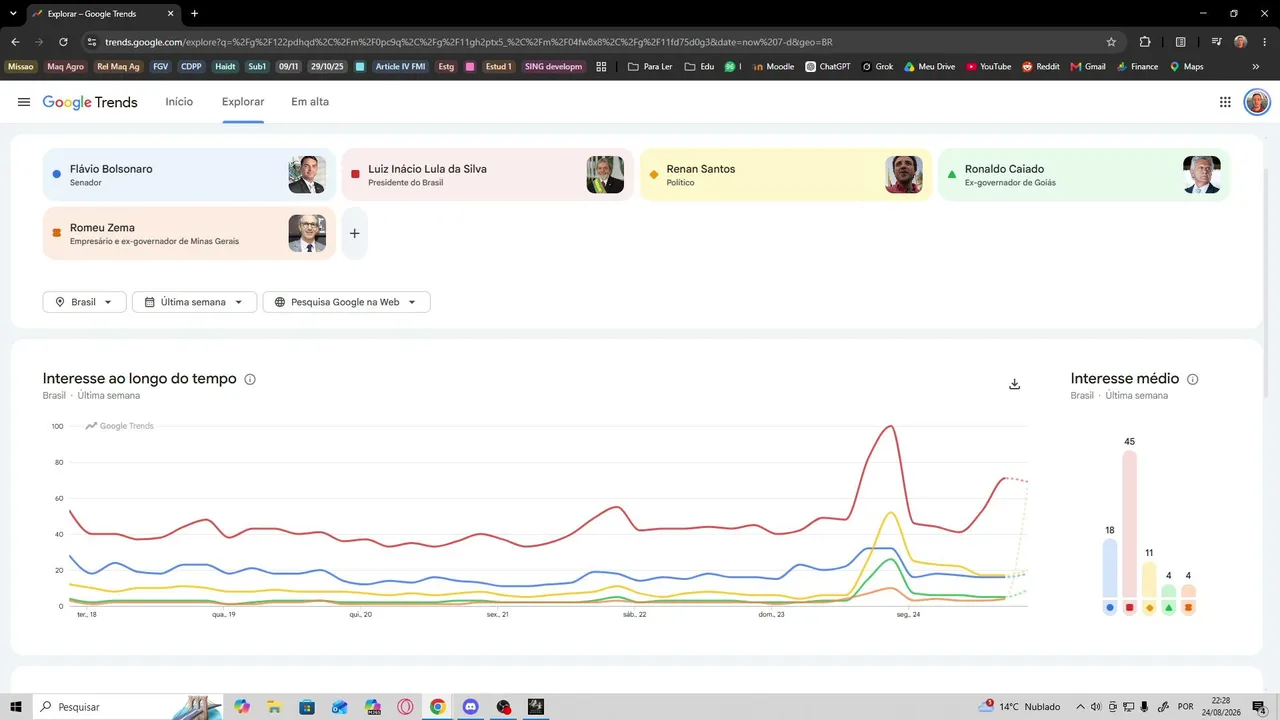Viewport: 1280px width, 720px height.
Task: Click the yellow Renan Santos average bar
Action: 1149,580
